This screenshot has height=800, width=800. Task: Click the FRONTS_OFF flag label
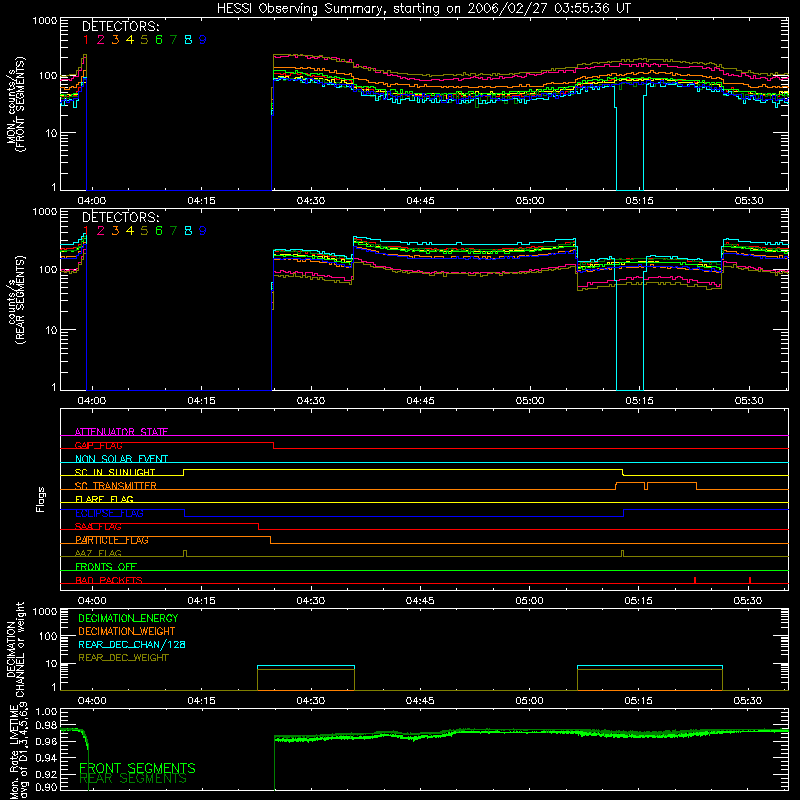[106, 567]
